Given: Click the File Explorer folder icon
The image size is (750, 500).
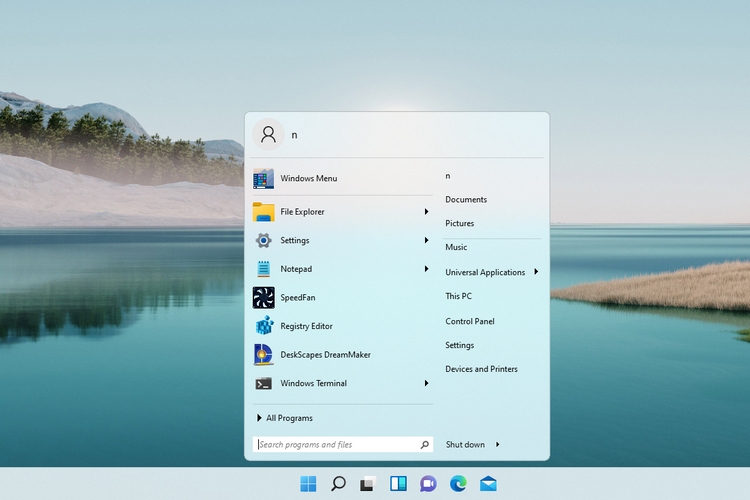Looking at the screenshot, I should (264, 212).
